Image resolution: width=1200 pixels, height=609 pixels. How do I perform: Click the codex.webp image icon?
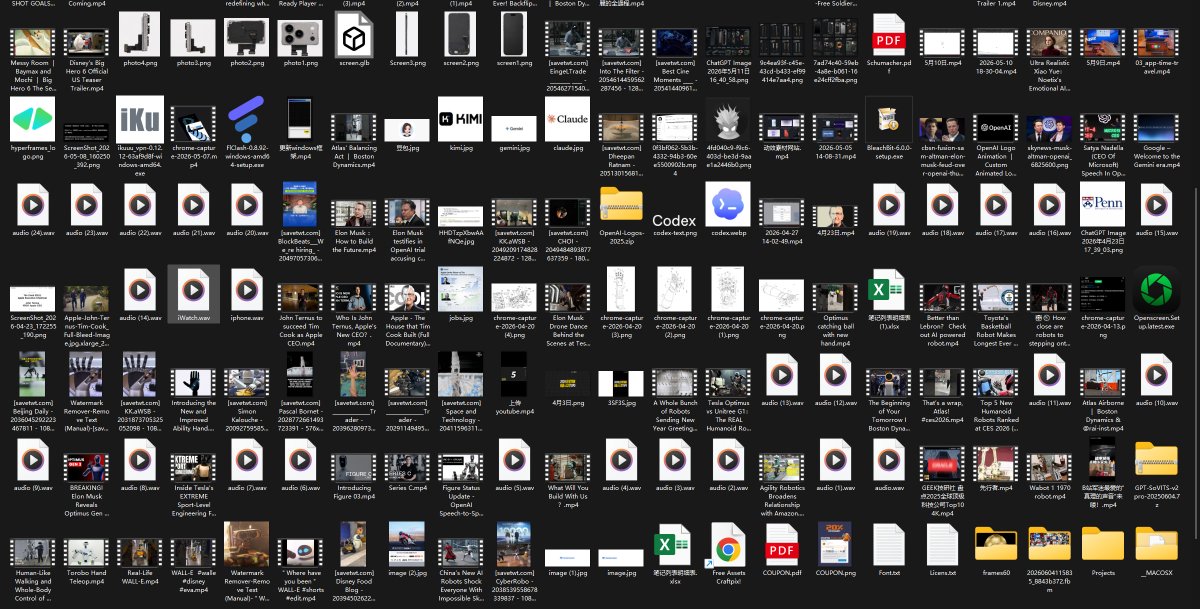728,205
